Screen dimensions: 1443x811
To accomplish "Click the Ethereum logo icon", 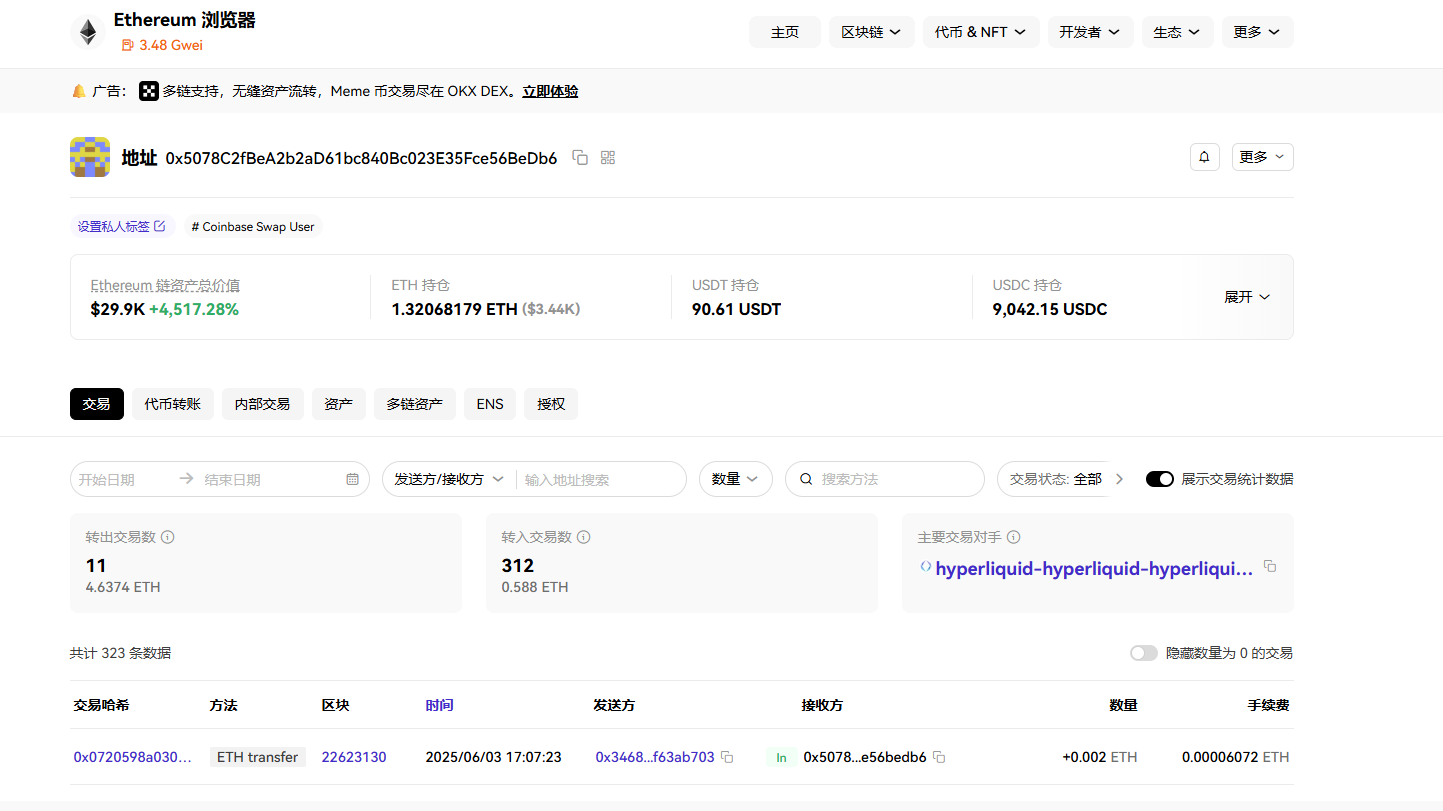I will pos(88,32).
